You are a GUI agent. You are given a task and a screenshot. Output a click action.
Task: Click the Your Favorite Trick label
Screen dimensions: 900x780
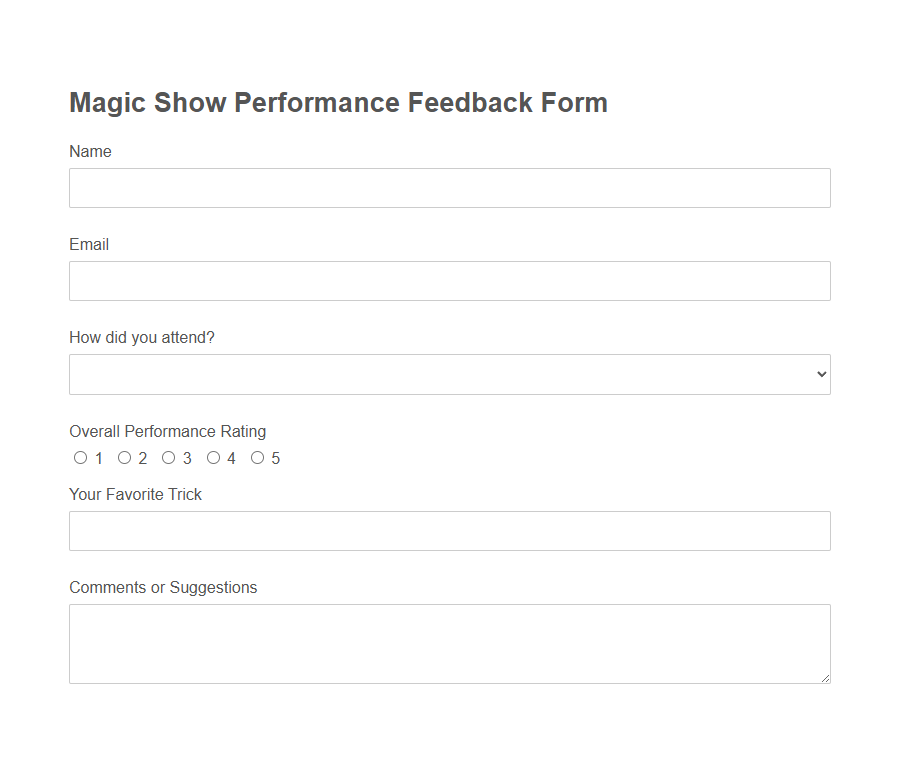tap(135, 494)
